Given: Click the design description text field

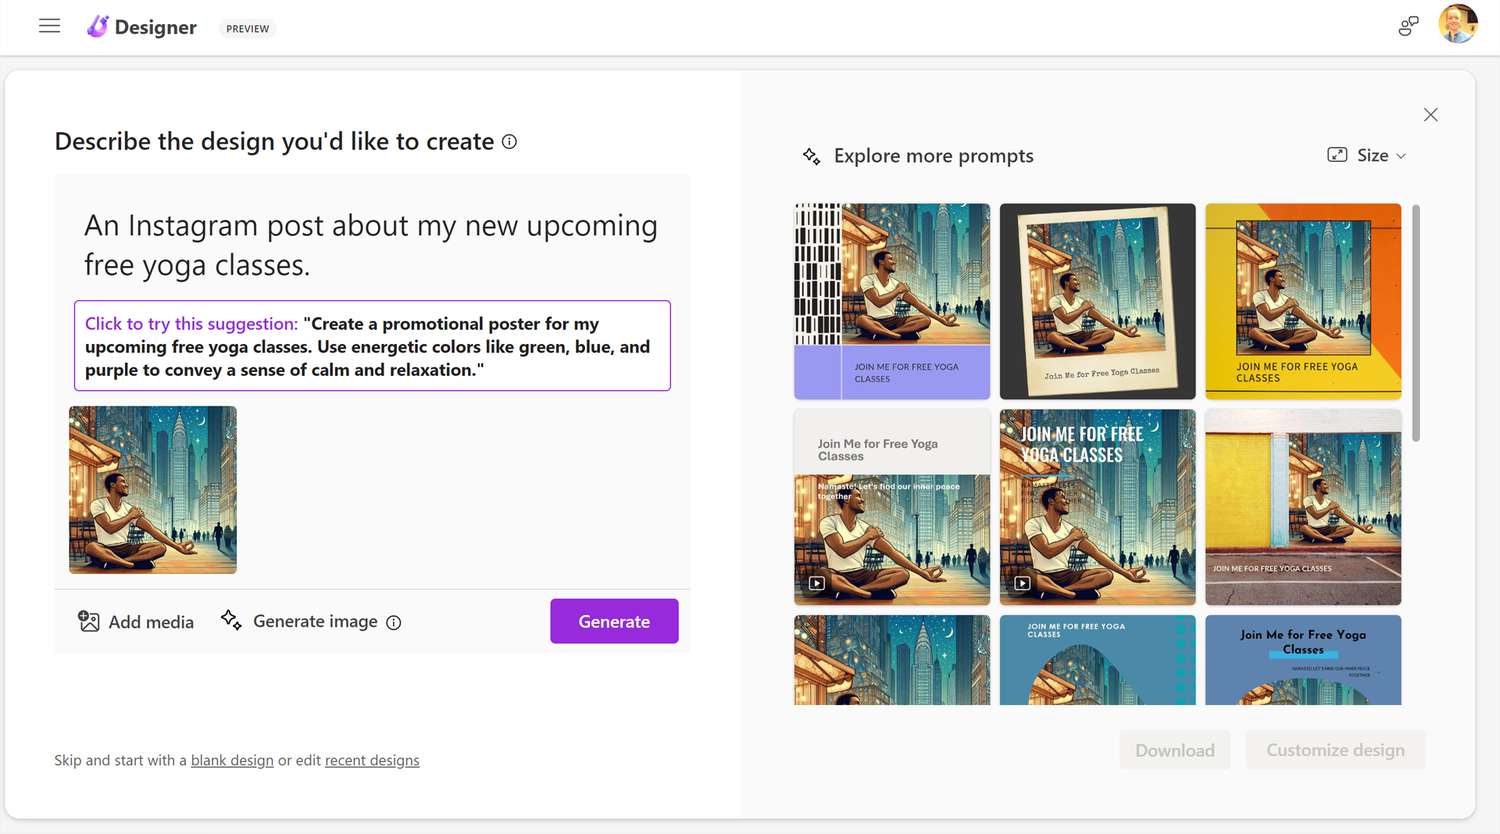Looking at the screenshot, I should point(372,245).
